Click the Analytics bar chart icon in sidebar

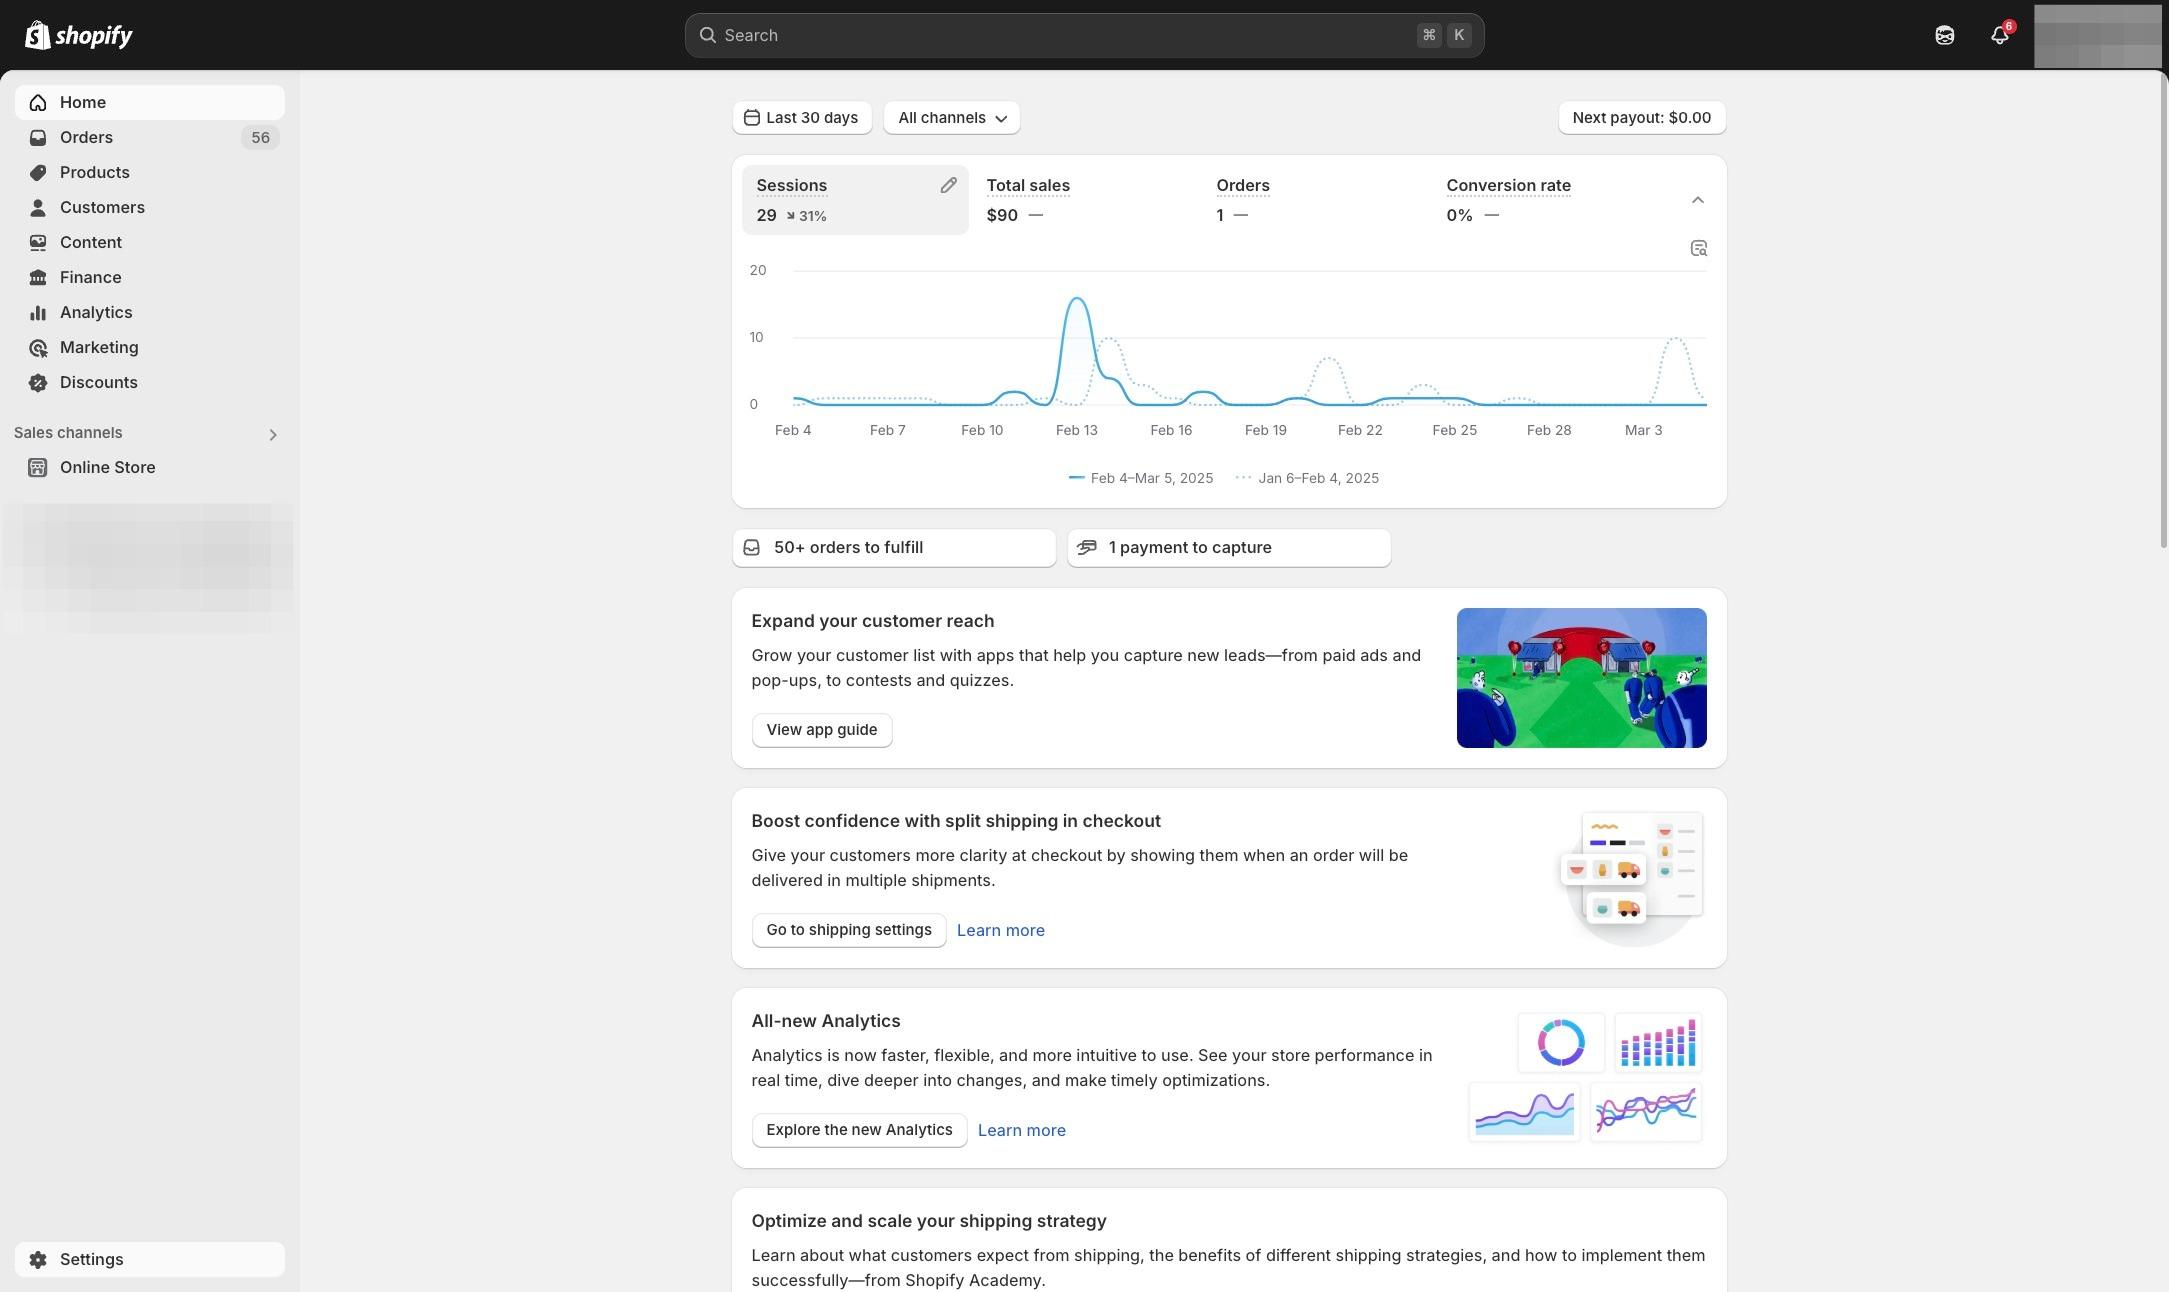38,312
